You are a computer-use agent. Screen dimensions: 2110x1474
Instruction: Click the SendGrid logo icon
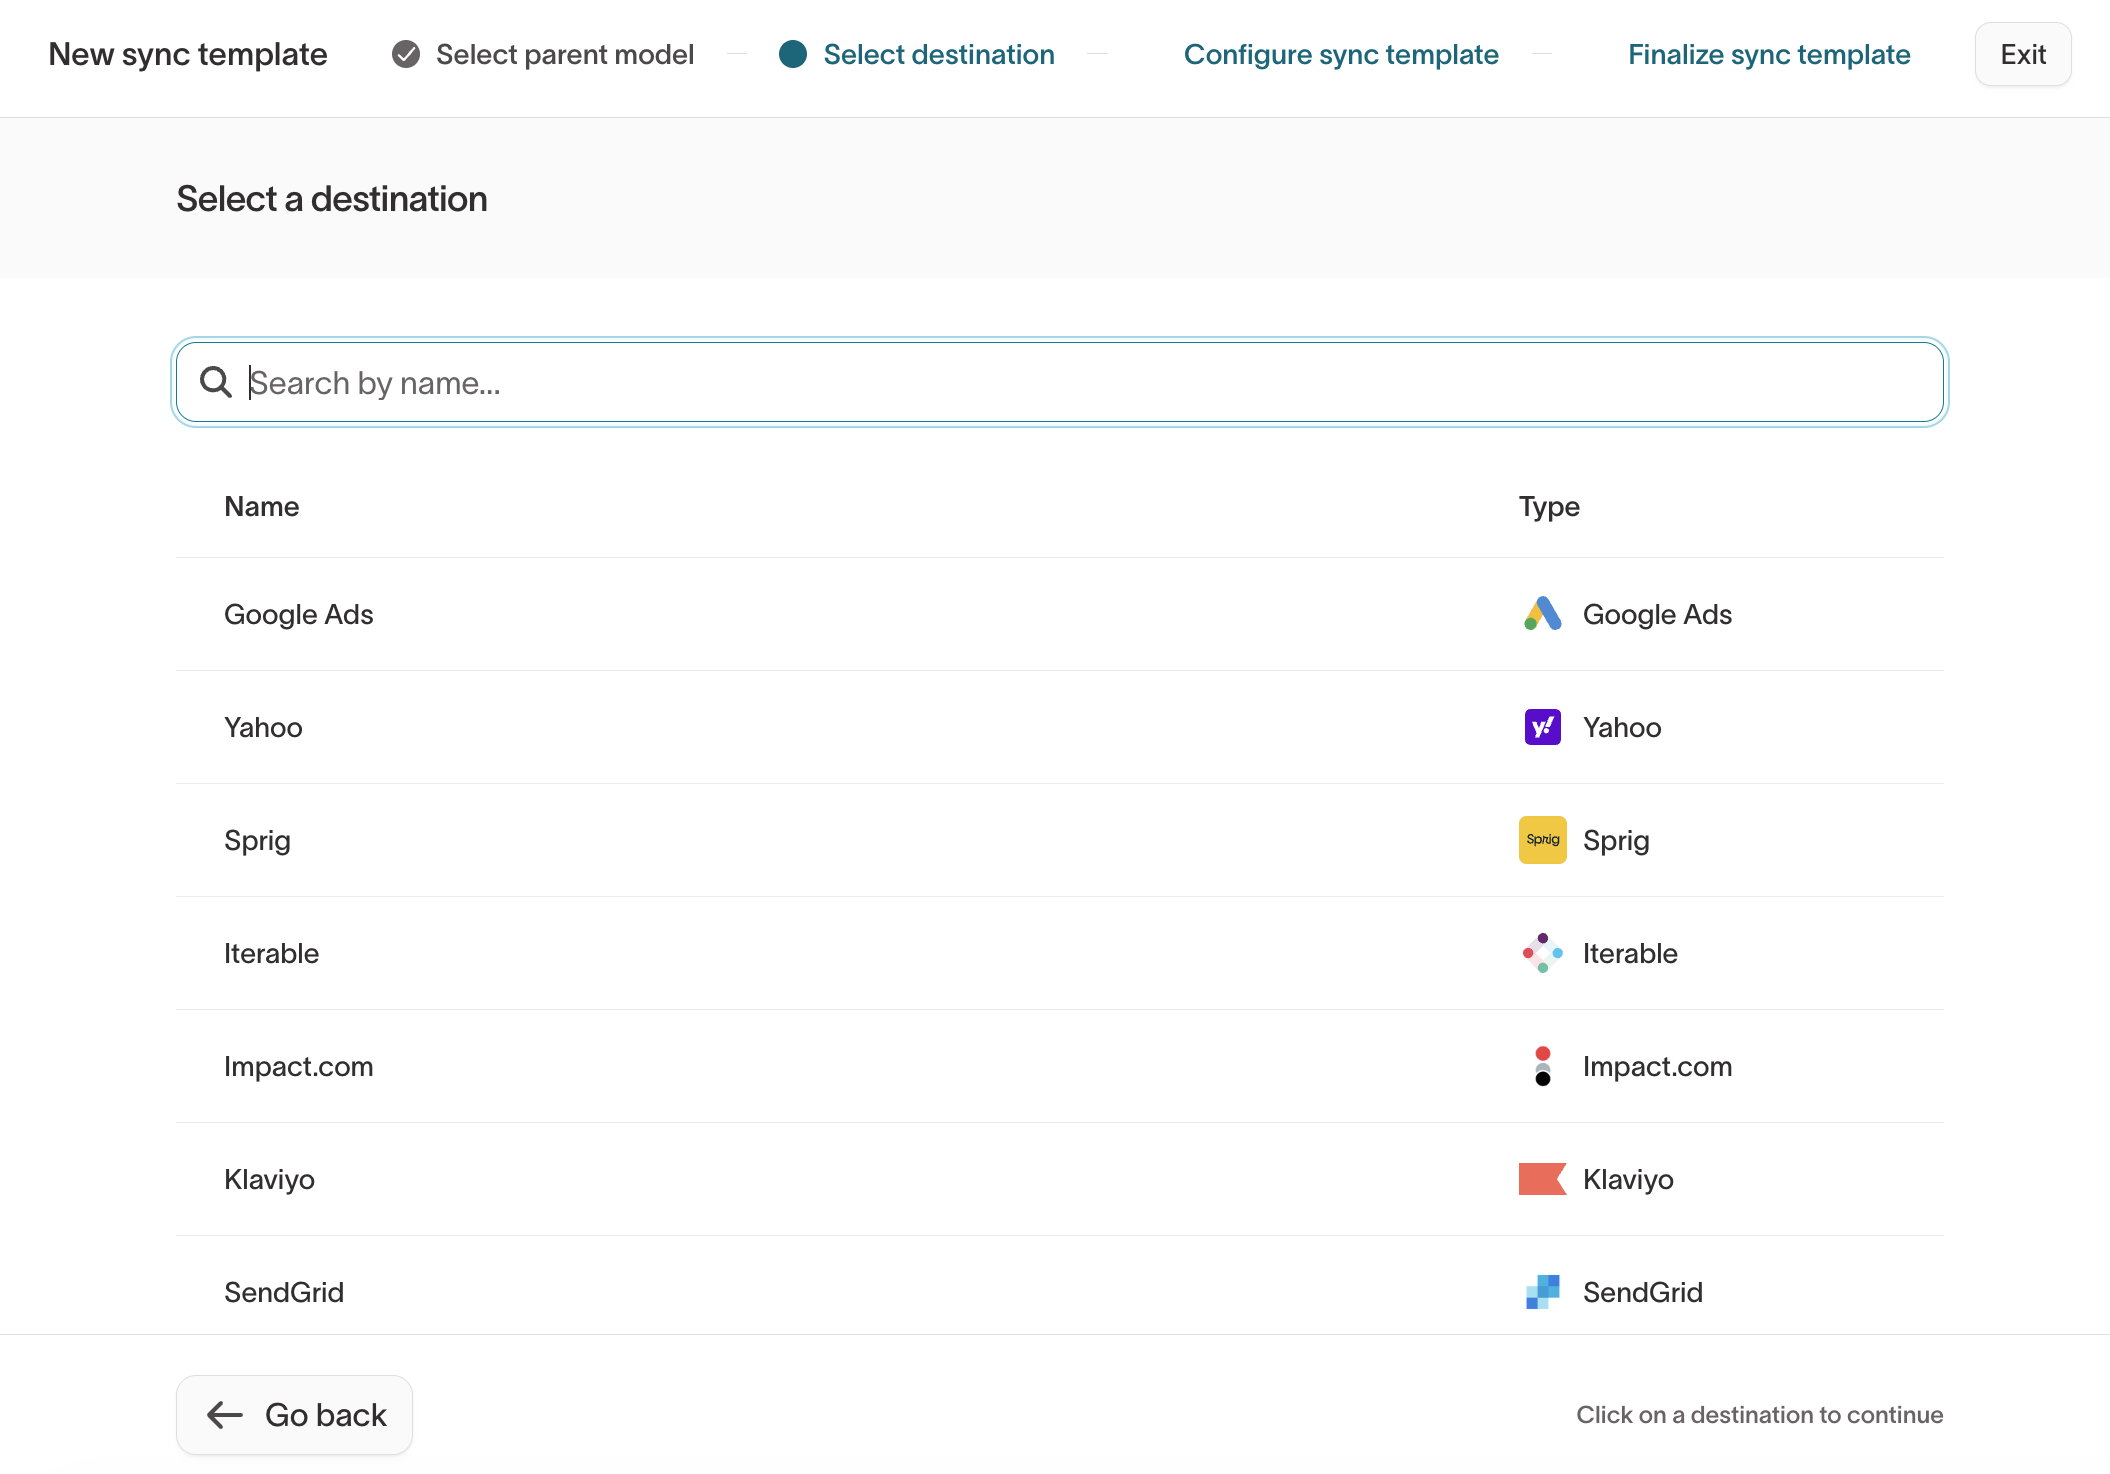point(1542,1292)
